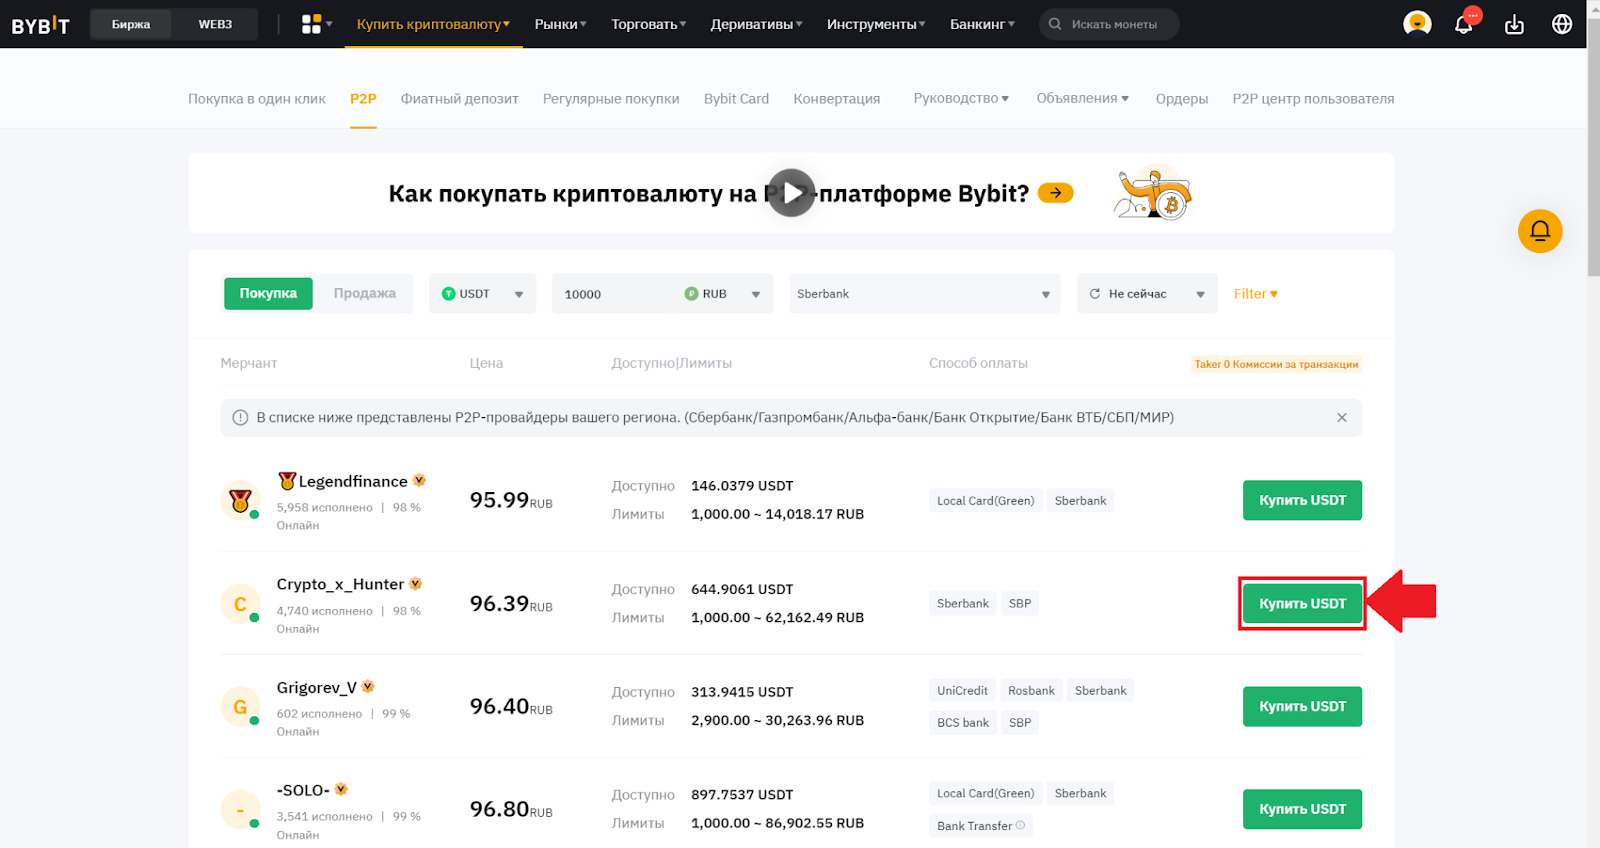Expand the Filter options

click(1255, 294)
